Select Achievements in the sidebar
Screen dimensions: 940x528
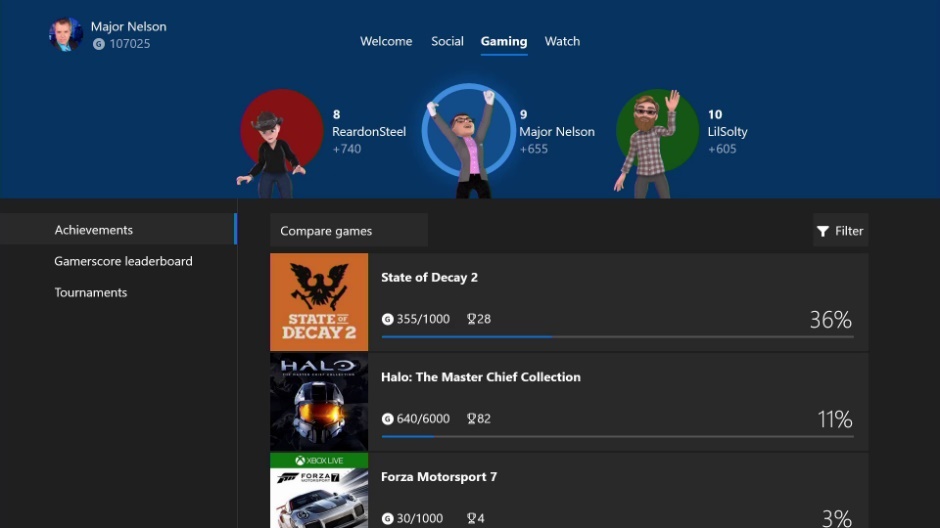pyautogui.click(x=94, y=230)
